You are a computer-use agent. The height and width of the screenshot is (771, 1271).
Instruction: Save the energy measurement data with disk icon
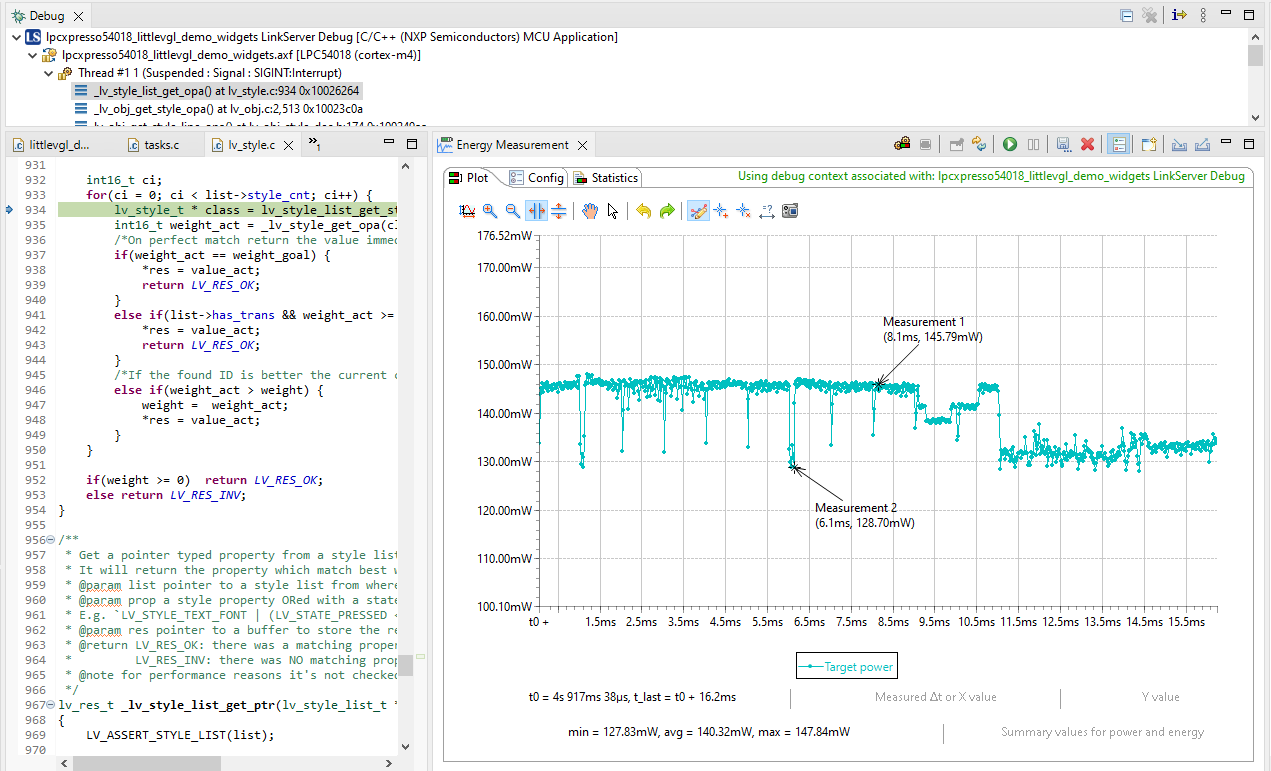click(x=1064, y=145)
